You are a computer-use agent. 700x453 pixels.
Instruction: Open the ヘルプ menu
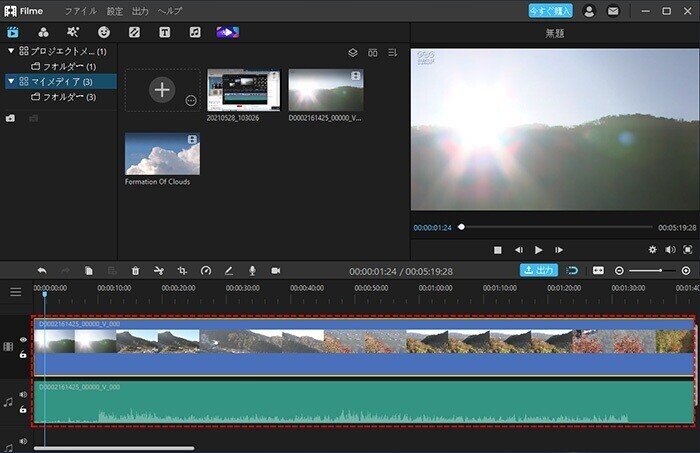pyautogui.click(x=170, y=11)
